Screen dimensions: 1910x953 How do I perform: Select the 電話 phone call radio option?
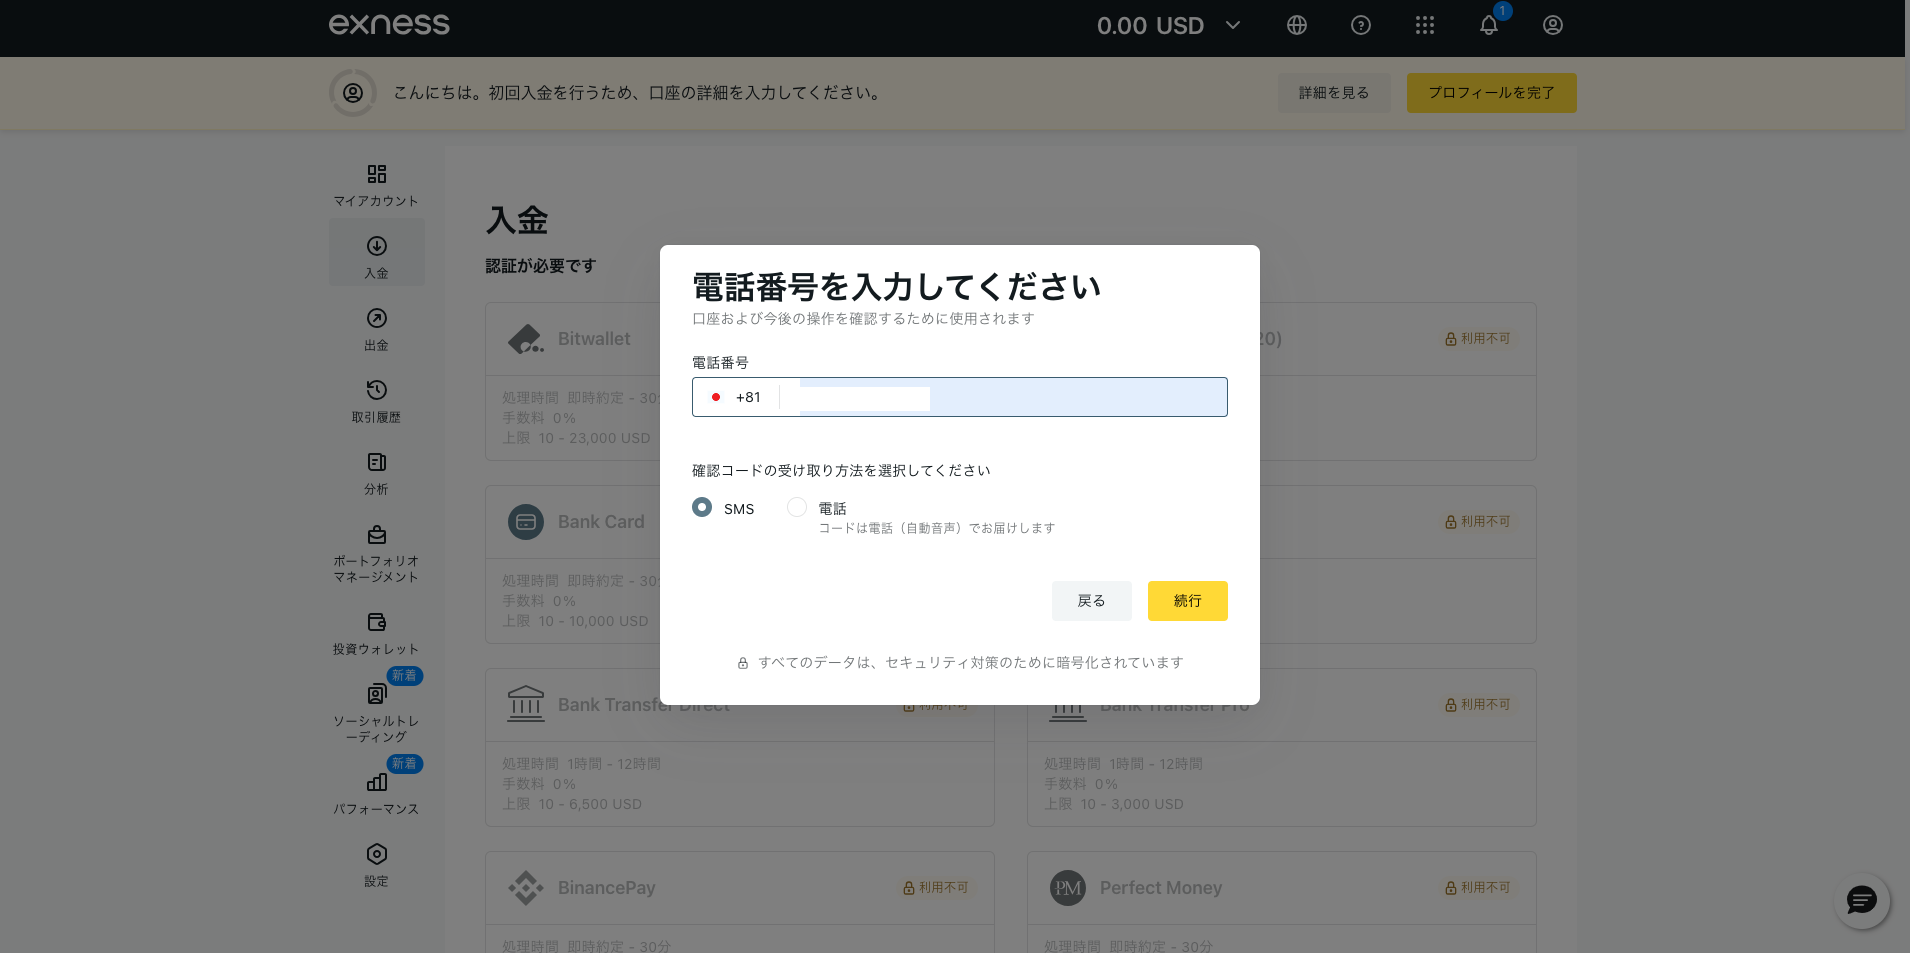click(x=797, y=508)
